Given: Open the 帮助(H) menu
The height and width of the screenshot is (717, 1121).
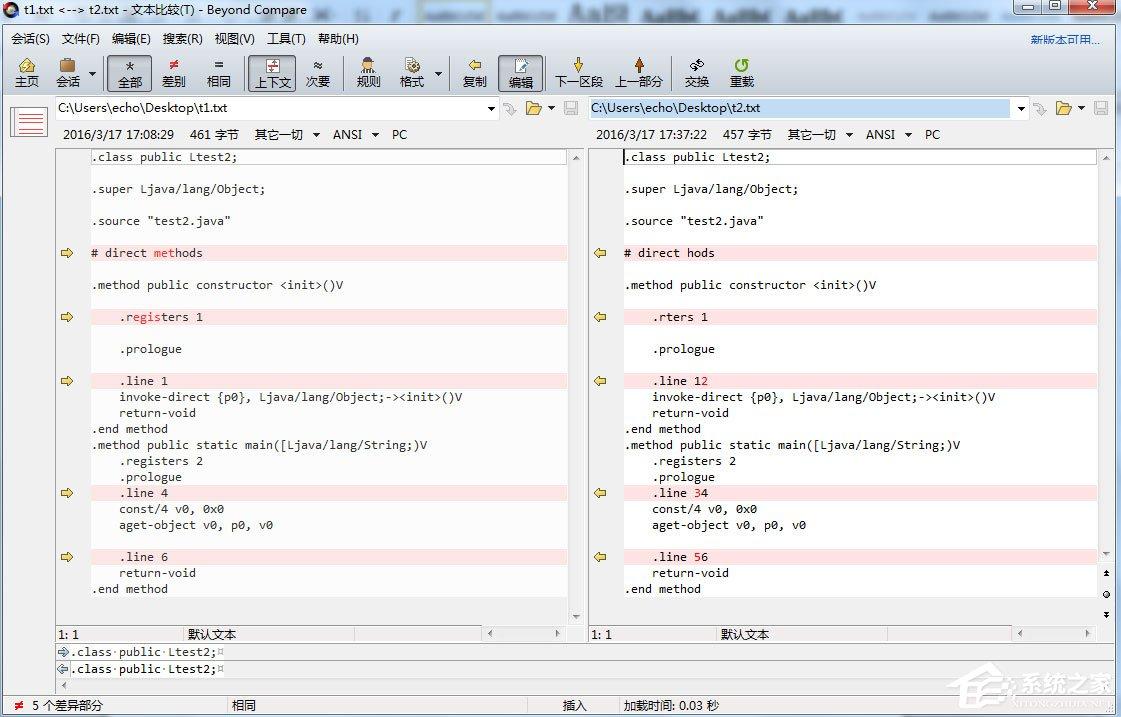Looking at the screenshot, I should tap(338, 39).
